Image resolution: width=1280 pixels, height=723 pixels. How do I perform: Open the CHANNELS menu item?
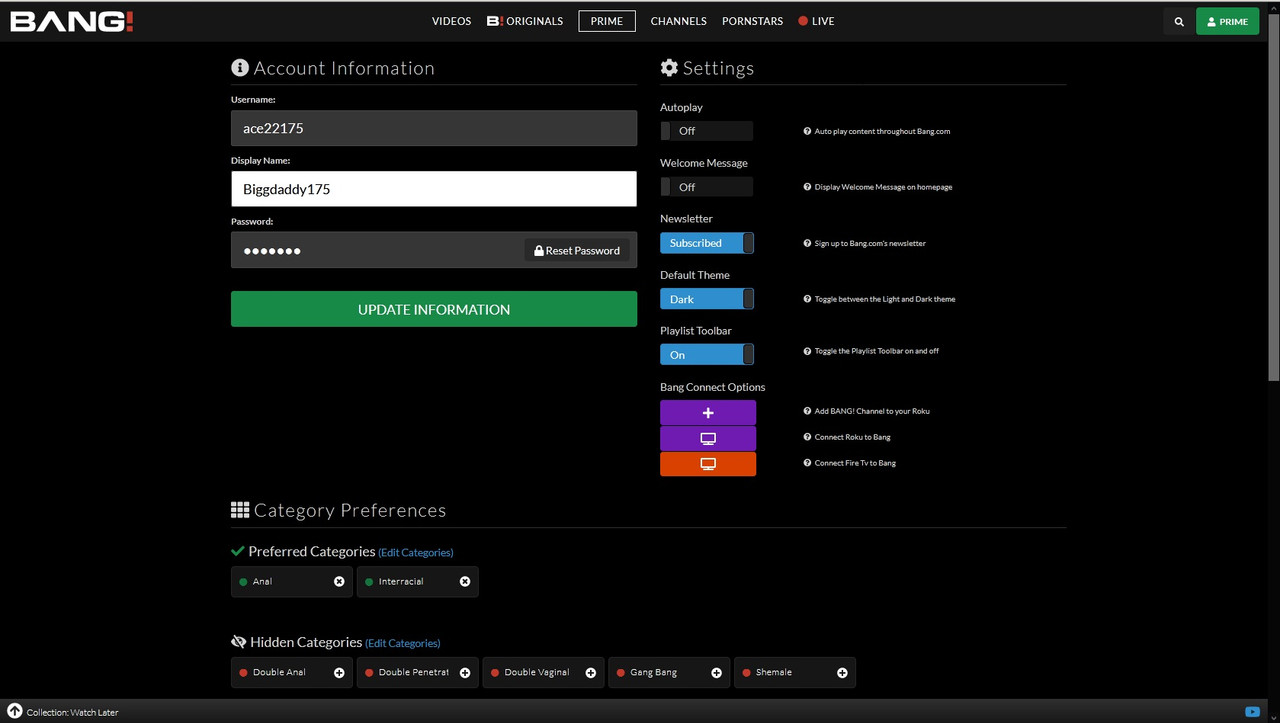[x=678, y=21]
